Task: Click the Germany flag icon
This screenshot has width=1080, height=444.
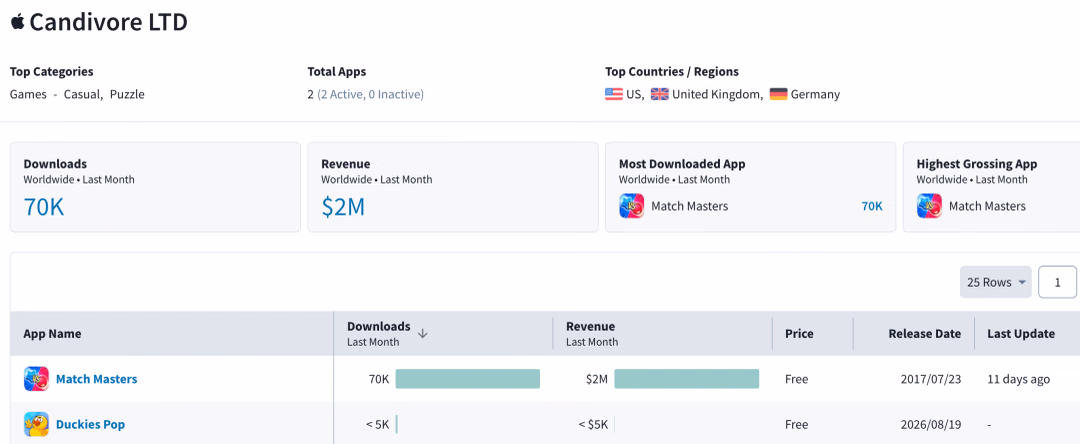Action: pyautogui.click(x=778, y=94)
